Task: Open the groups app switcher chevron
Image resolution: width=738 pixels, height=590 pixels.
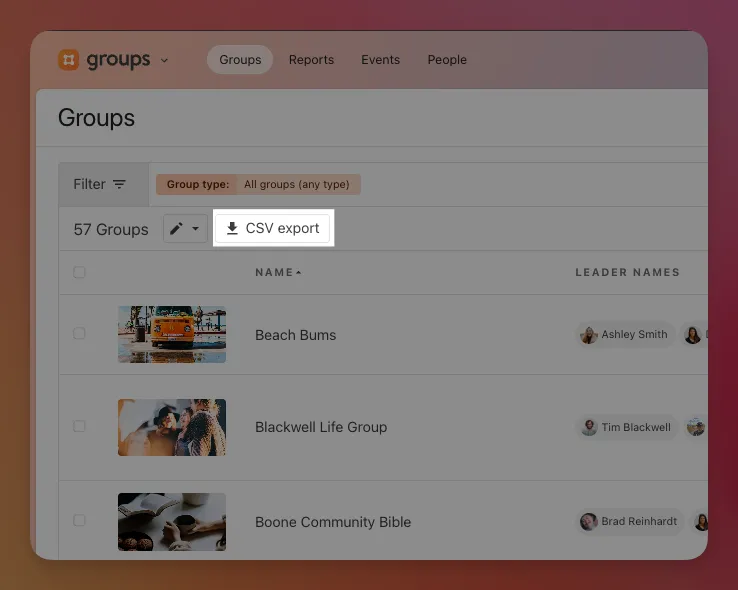Action: (164, 60)
